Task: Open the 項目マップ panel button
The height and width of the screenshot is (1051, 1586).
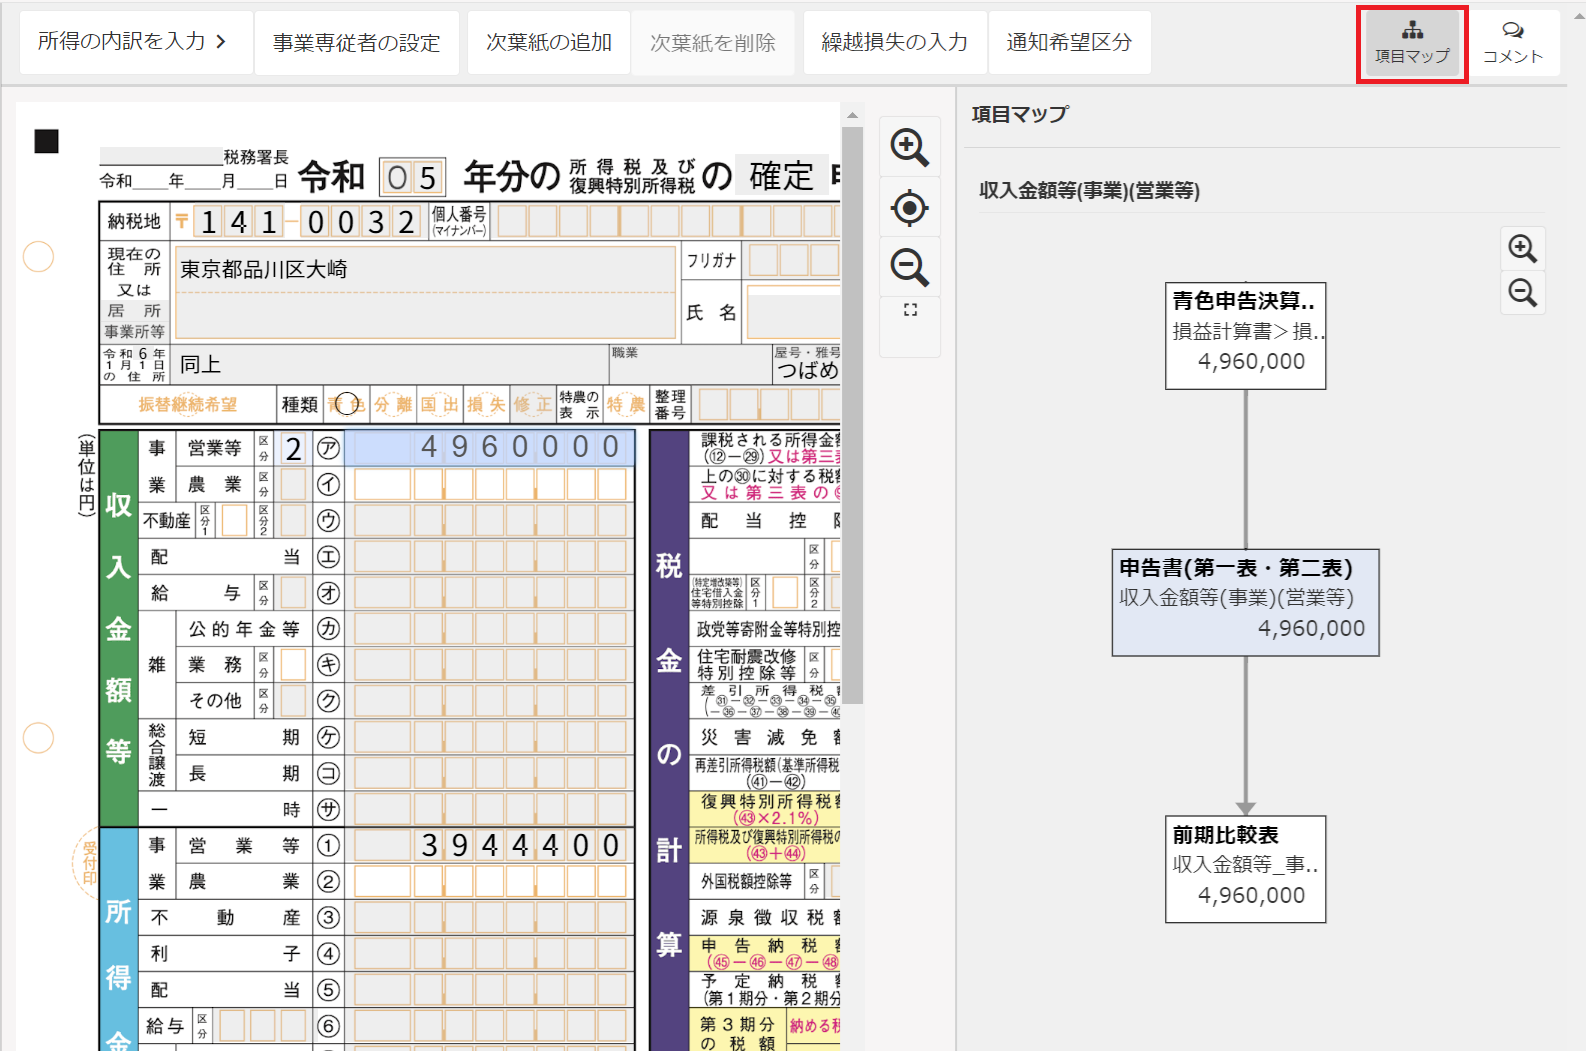Action: tap(1412, 44)
